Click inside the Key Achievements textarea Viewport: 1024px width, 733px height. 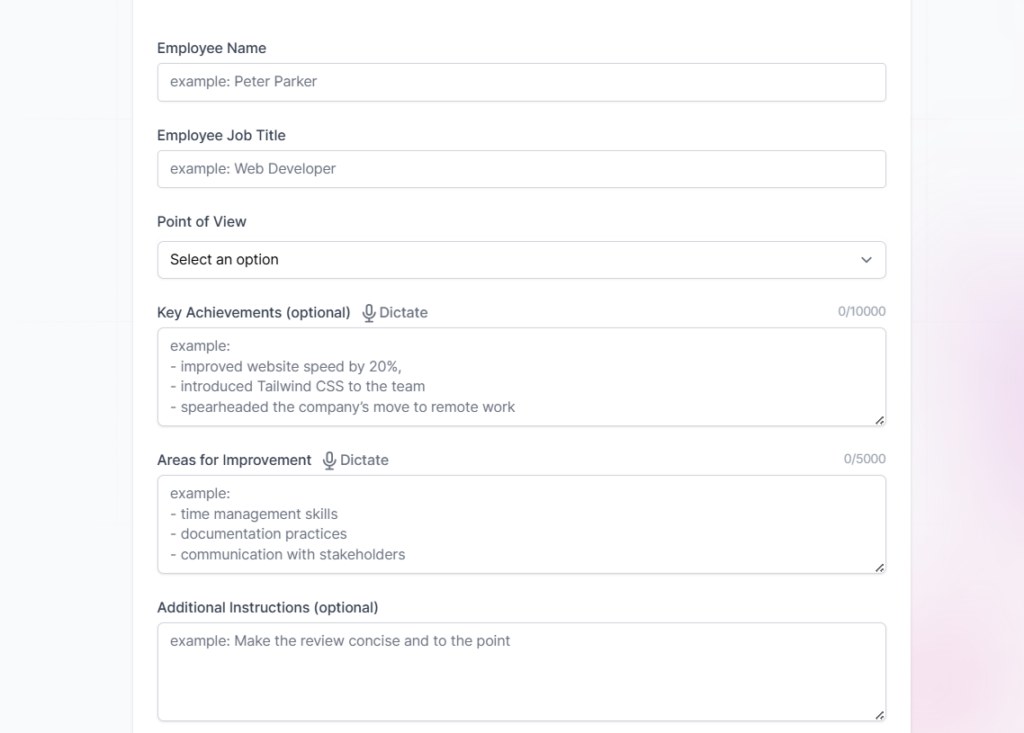click(x=521, y=377)
